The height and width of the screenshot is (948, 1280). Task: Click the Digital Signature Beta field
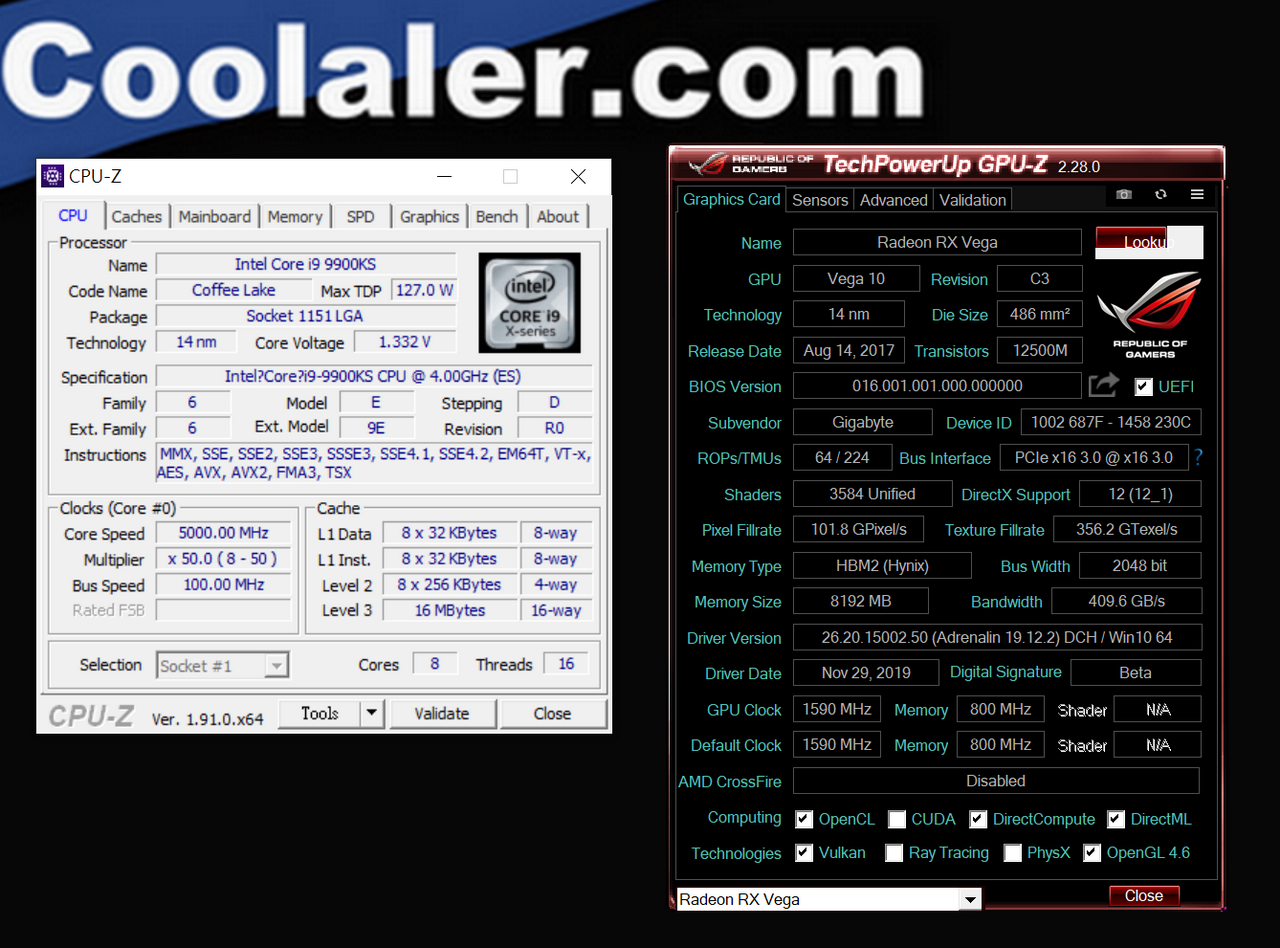pyautogui.click(x=1135, y=672)
